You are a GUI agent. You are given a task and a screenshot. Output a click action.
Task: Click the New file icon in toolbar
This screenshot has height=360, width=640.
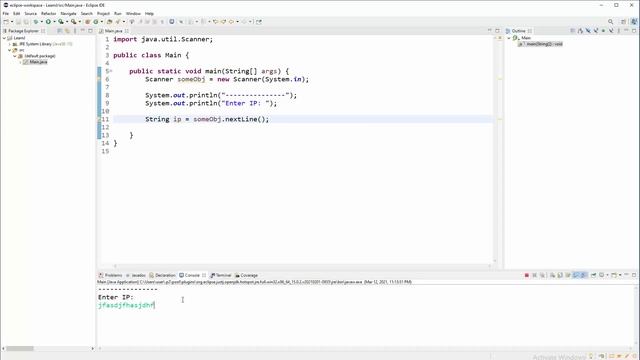click(6, 22)
